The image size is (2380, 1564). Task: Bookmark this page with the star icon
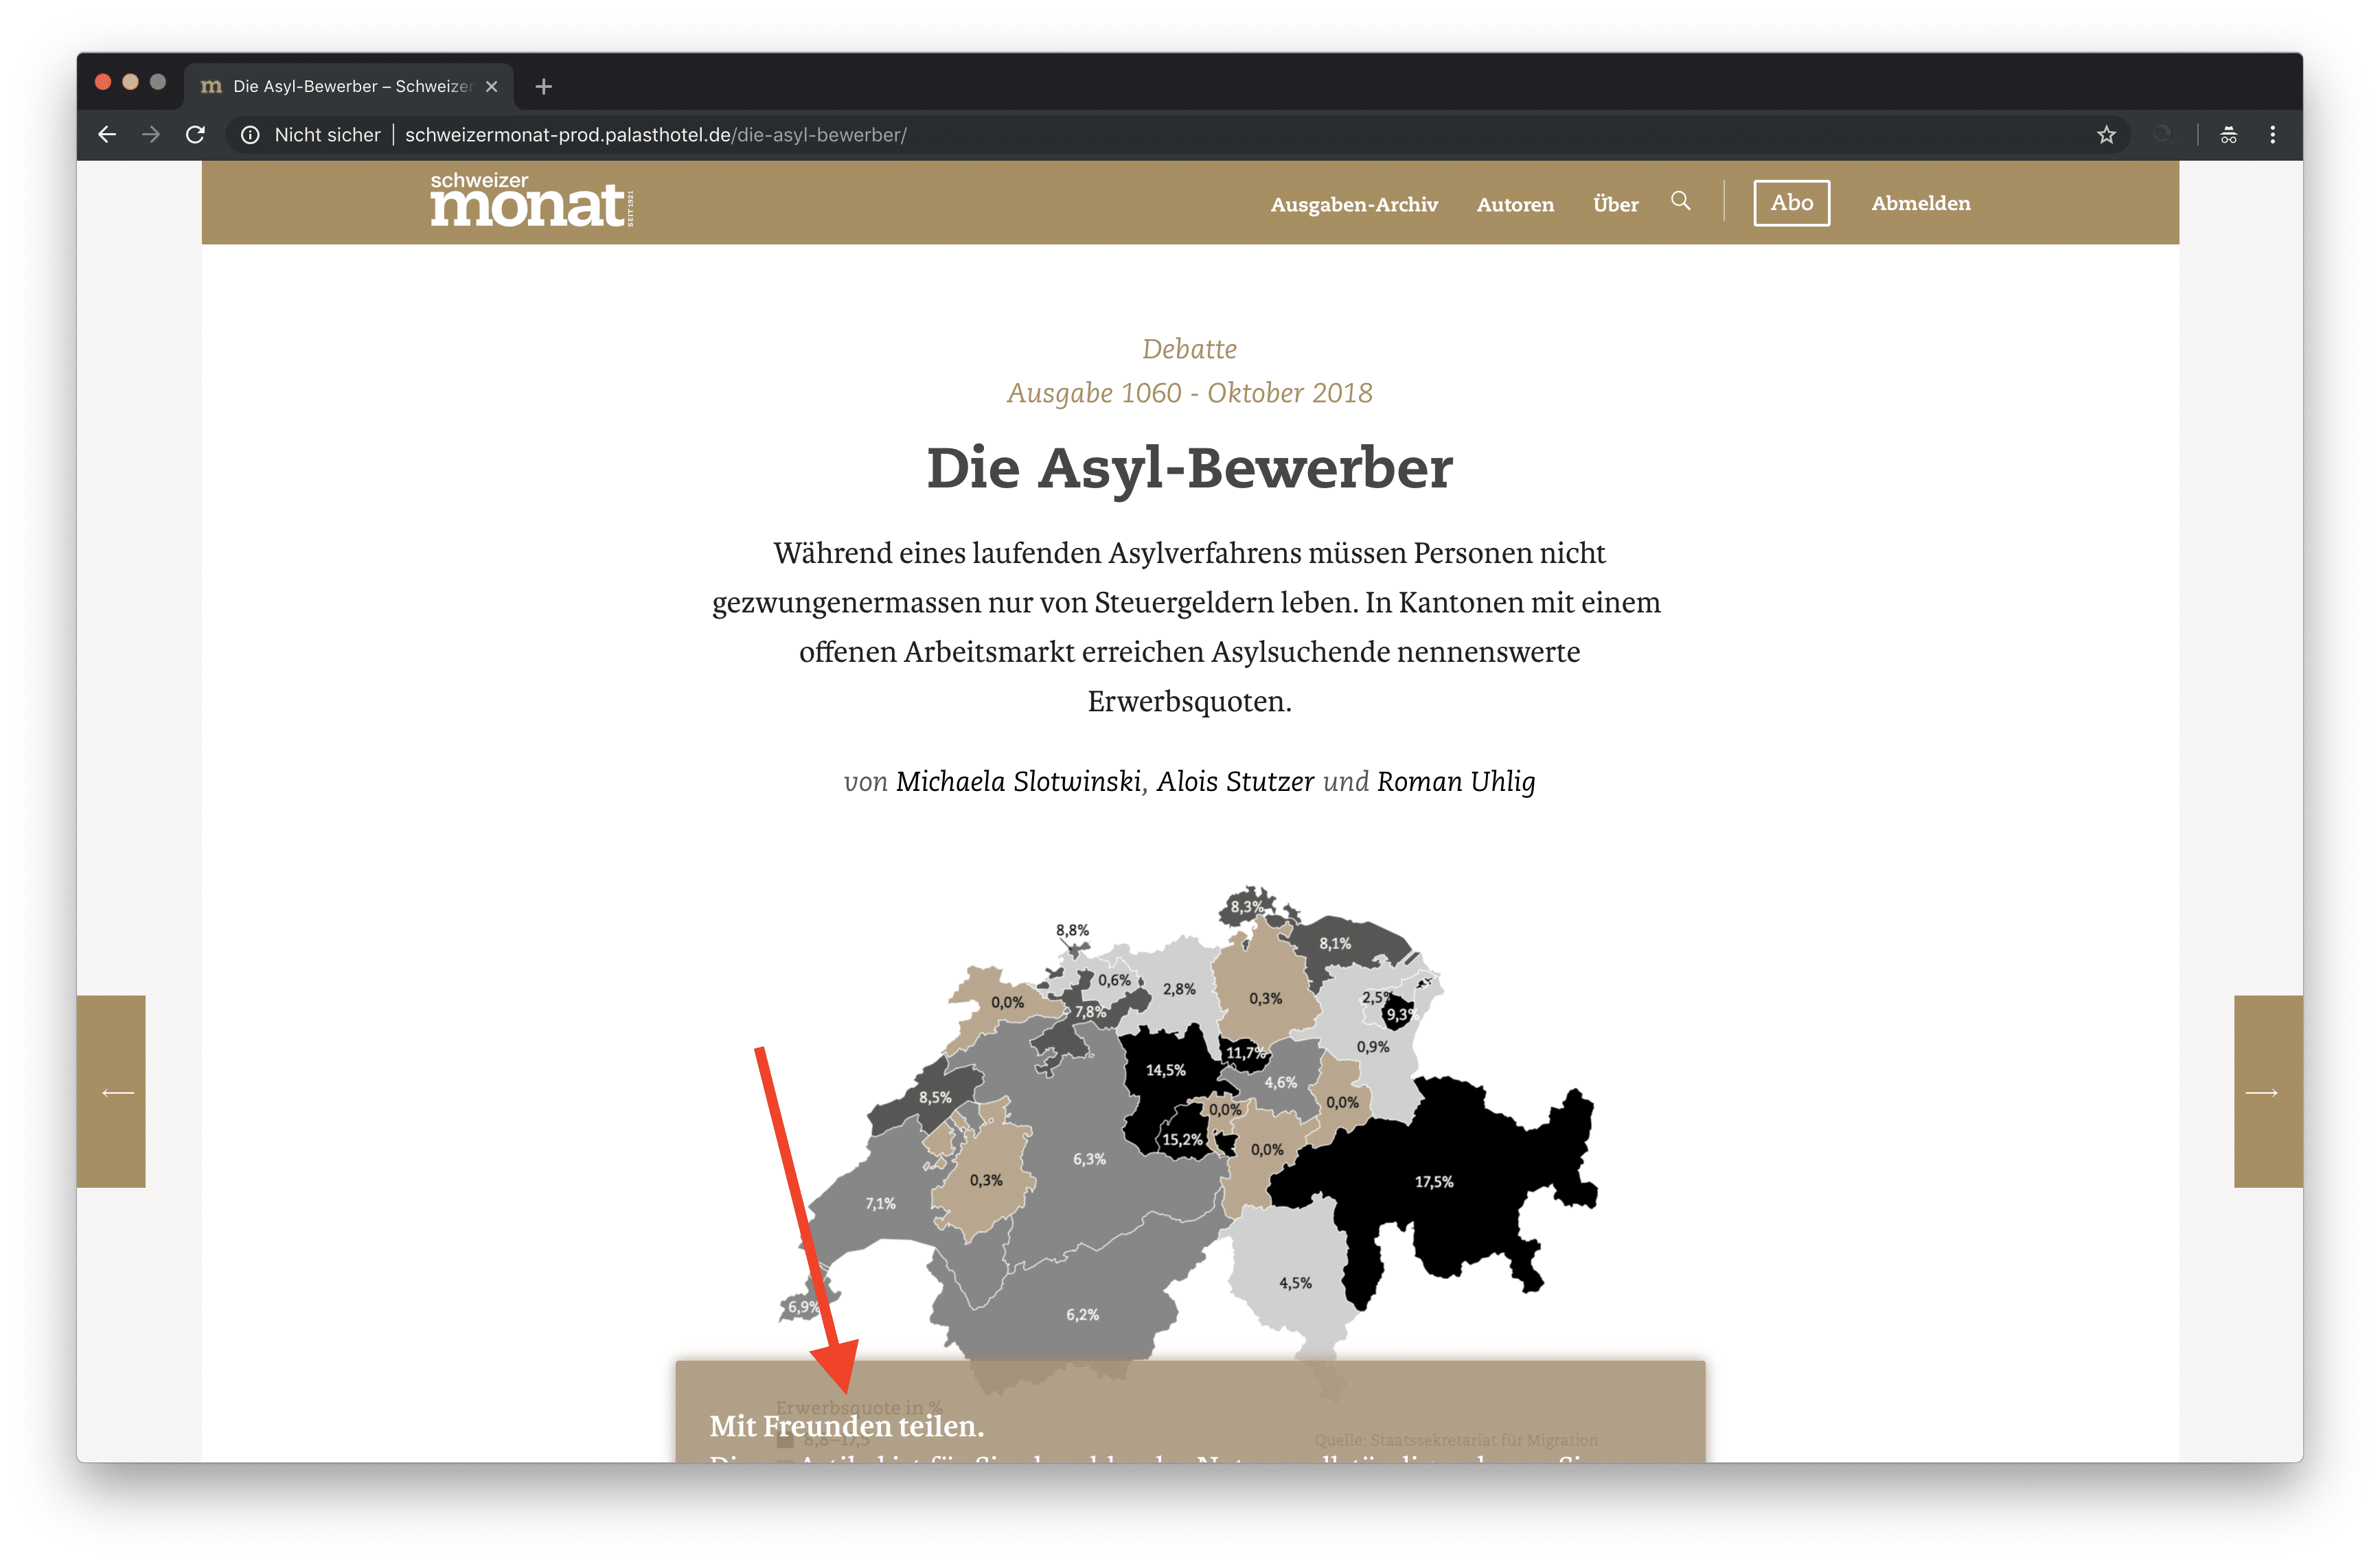(2106, 135)
